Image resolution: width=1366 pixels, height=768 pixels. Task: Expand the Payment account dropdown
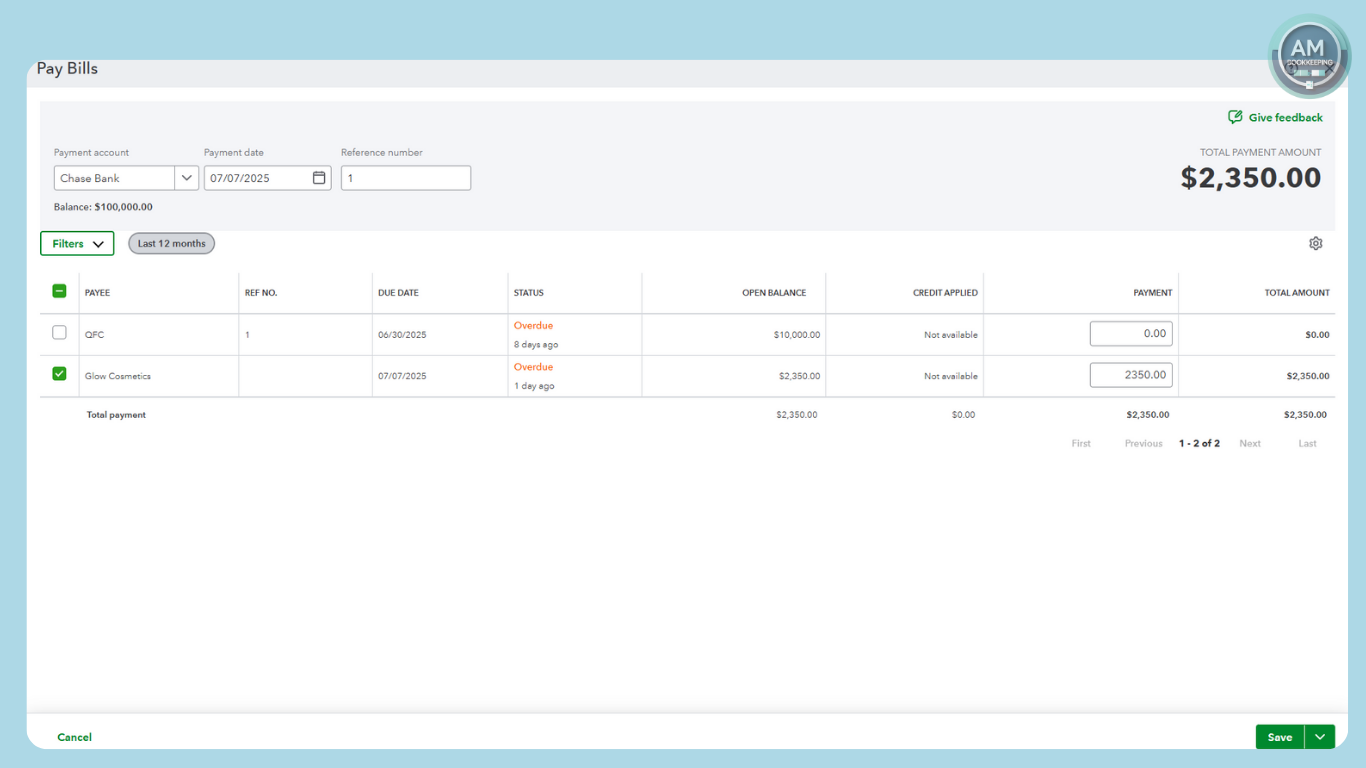coord(186,178)
